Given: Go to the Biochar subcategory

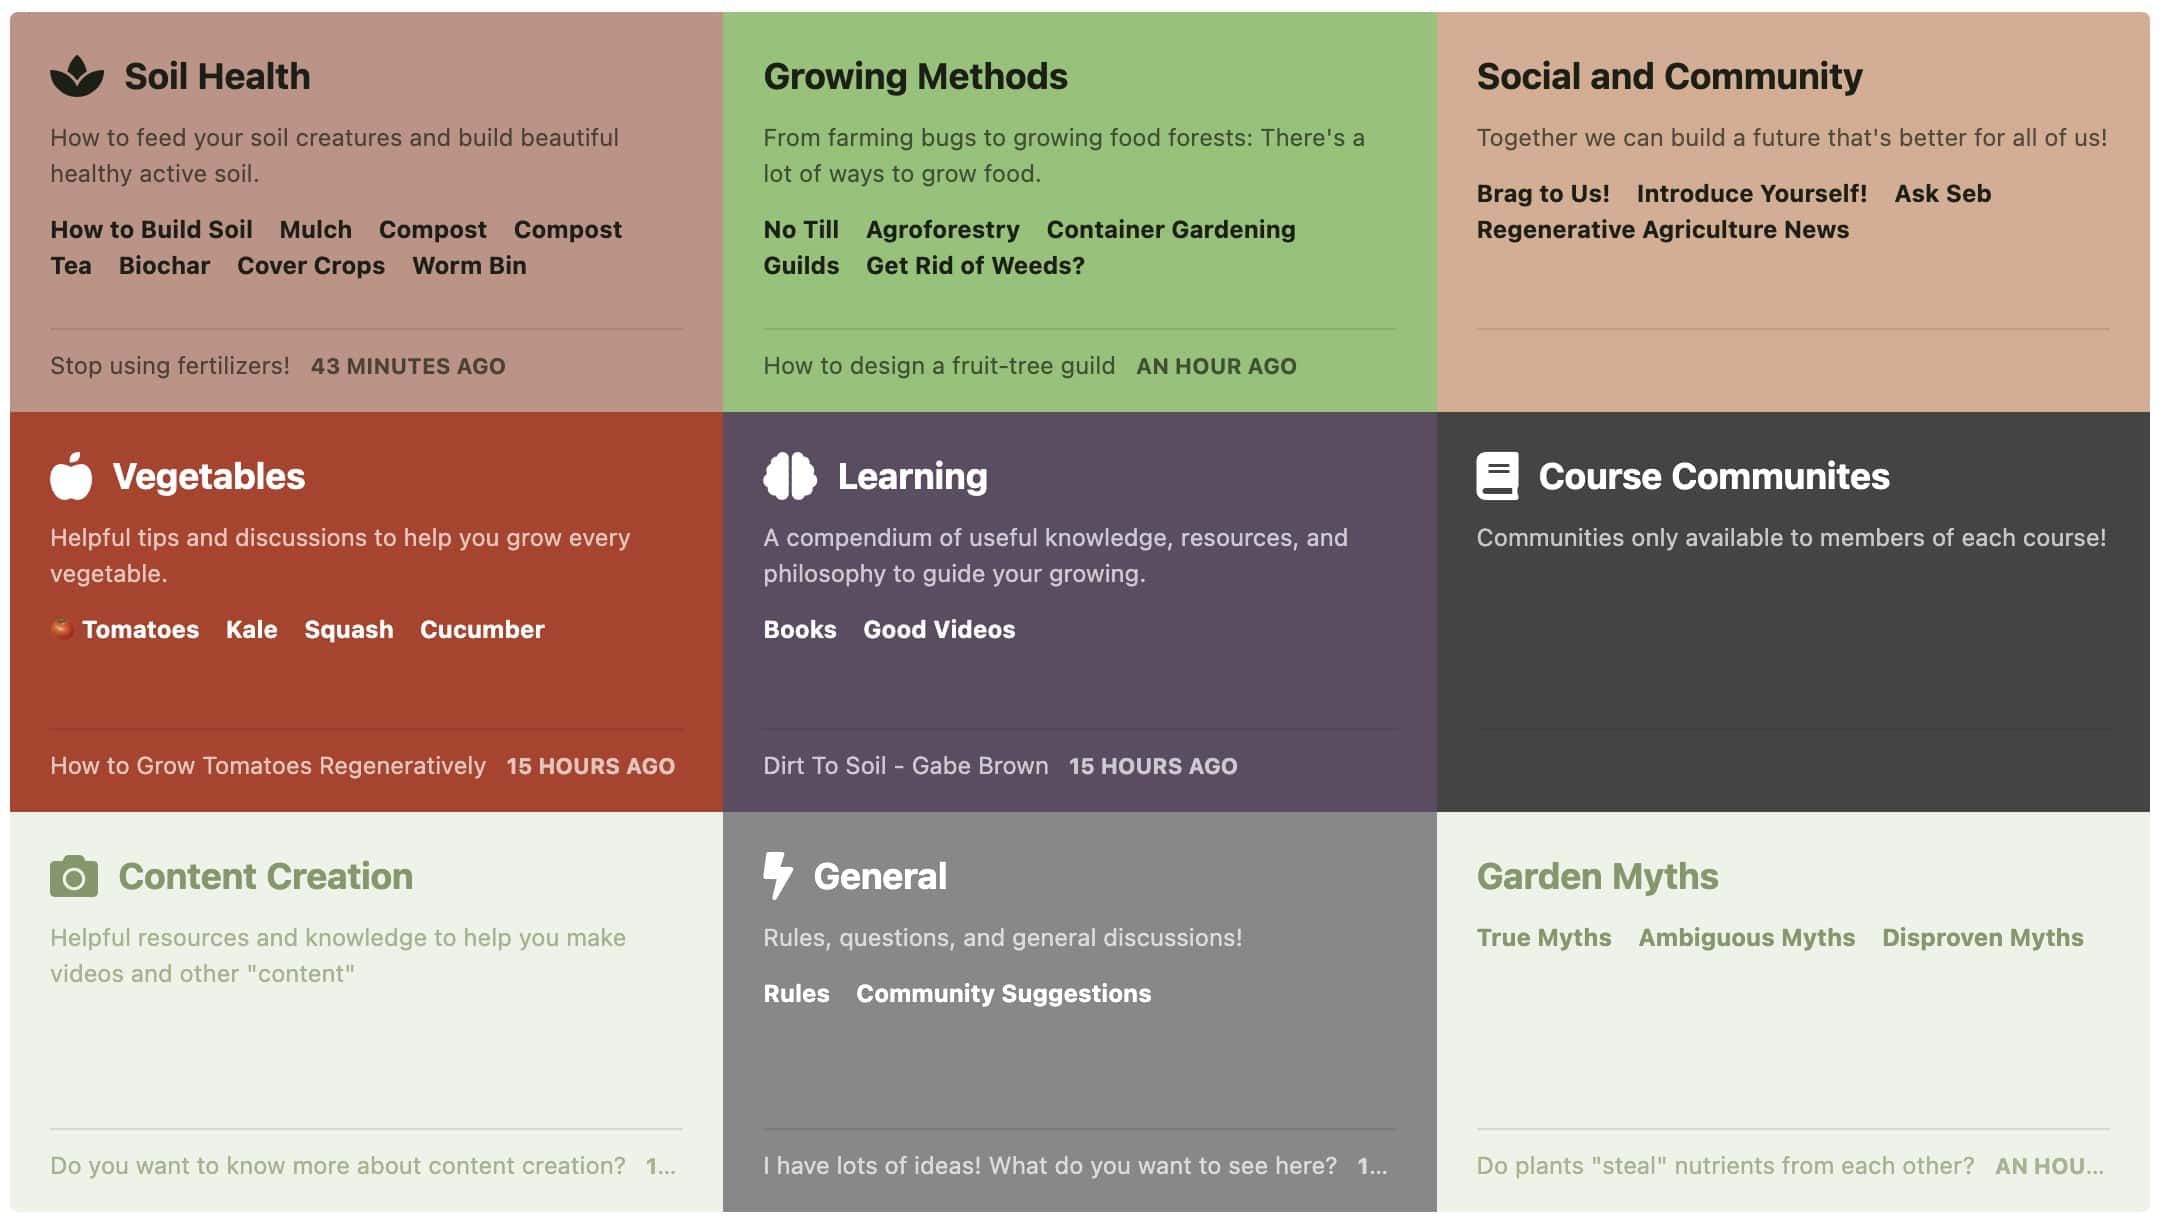Looking at the screenshot, I should pyautogui.click(x=164, y=266).
